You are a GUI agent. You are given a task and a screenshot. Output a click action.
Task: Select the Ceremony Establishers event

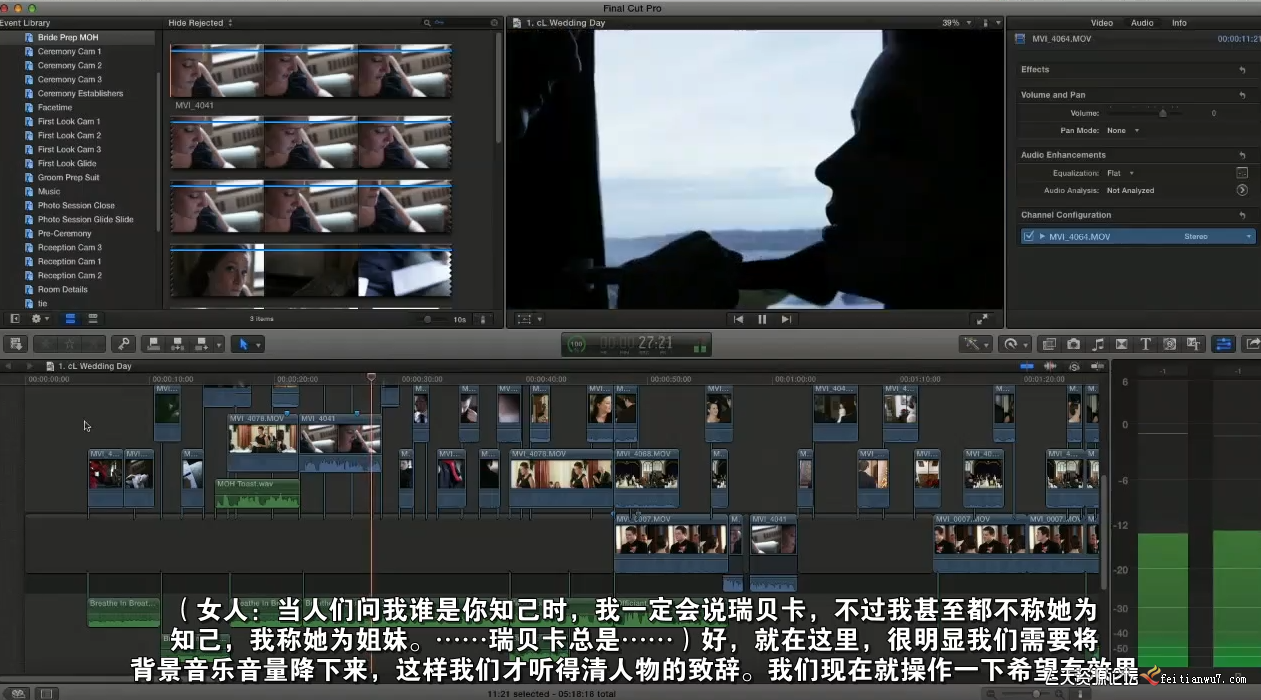pyautogui.click(x=79, y=93)
